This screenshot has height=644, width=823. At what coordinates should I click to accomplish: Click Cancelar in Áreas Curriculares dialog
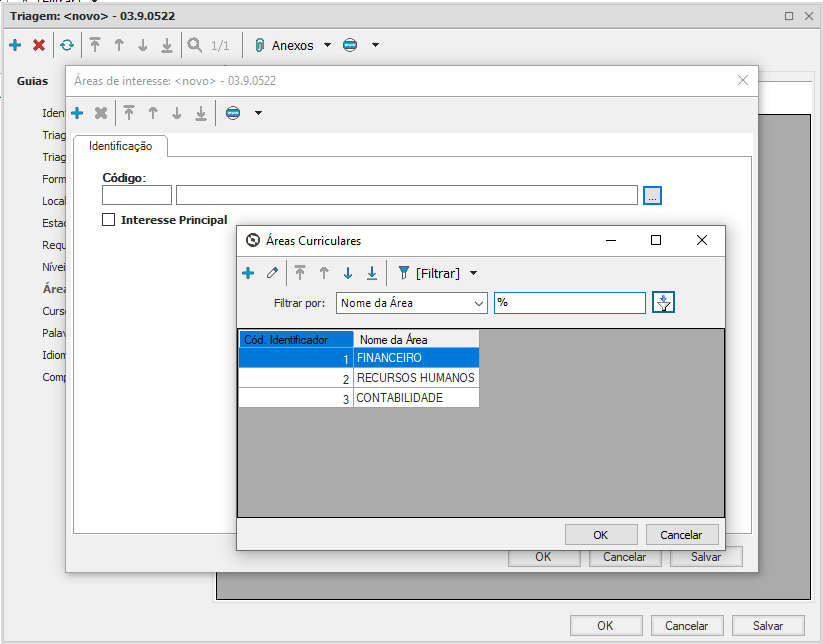(x=682, y=535)
